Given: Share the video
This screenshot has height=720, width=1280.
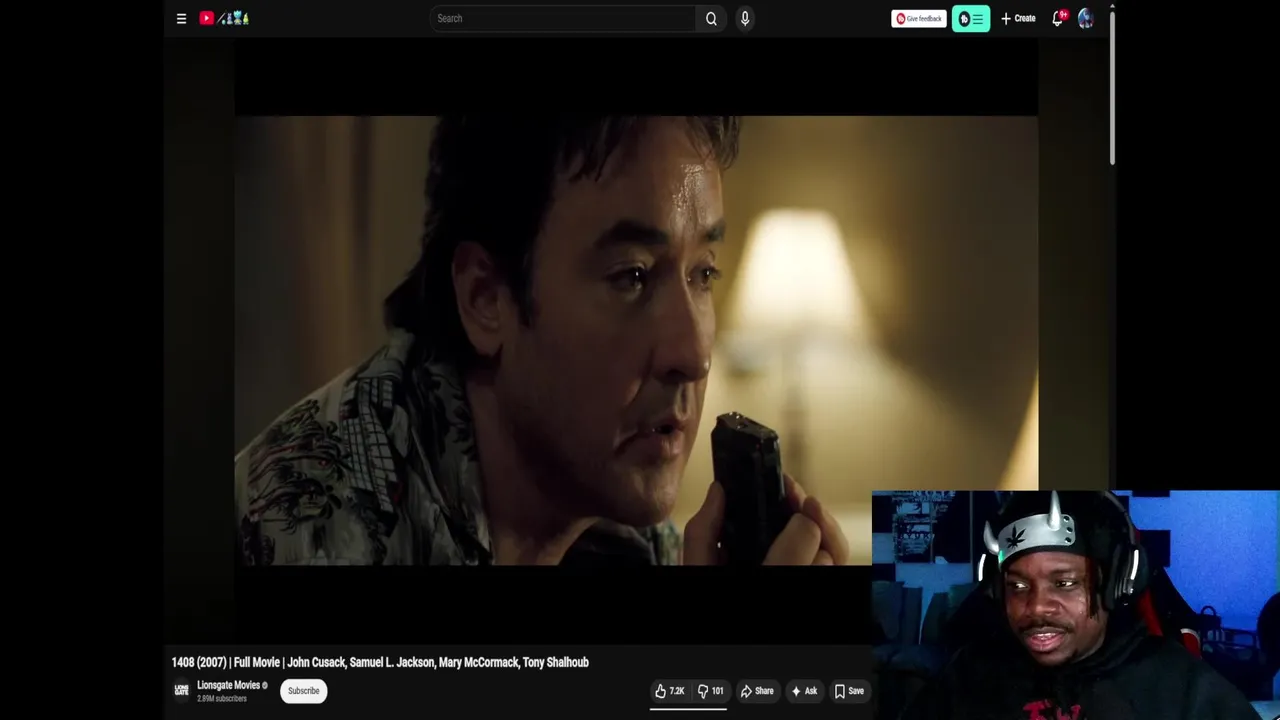Looking at the screenshot, I should [x=757, y=691].
